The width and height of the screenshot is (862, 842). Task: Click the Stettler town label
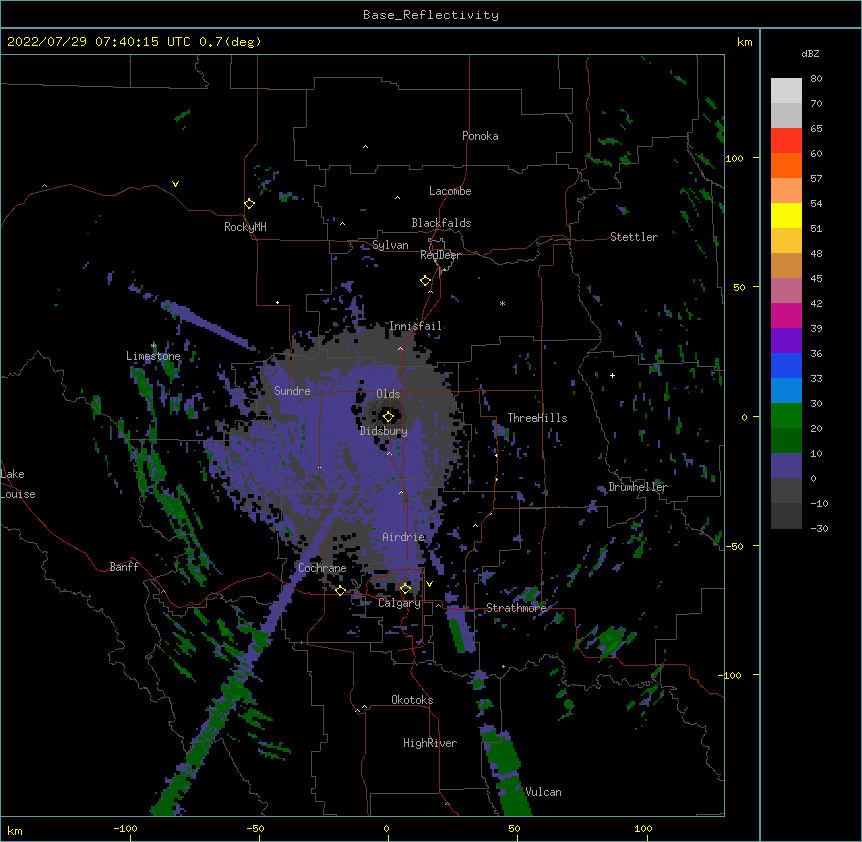[x=634, y=237]
